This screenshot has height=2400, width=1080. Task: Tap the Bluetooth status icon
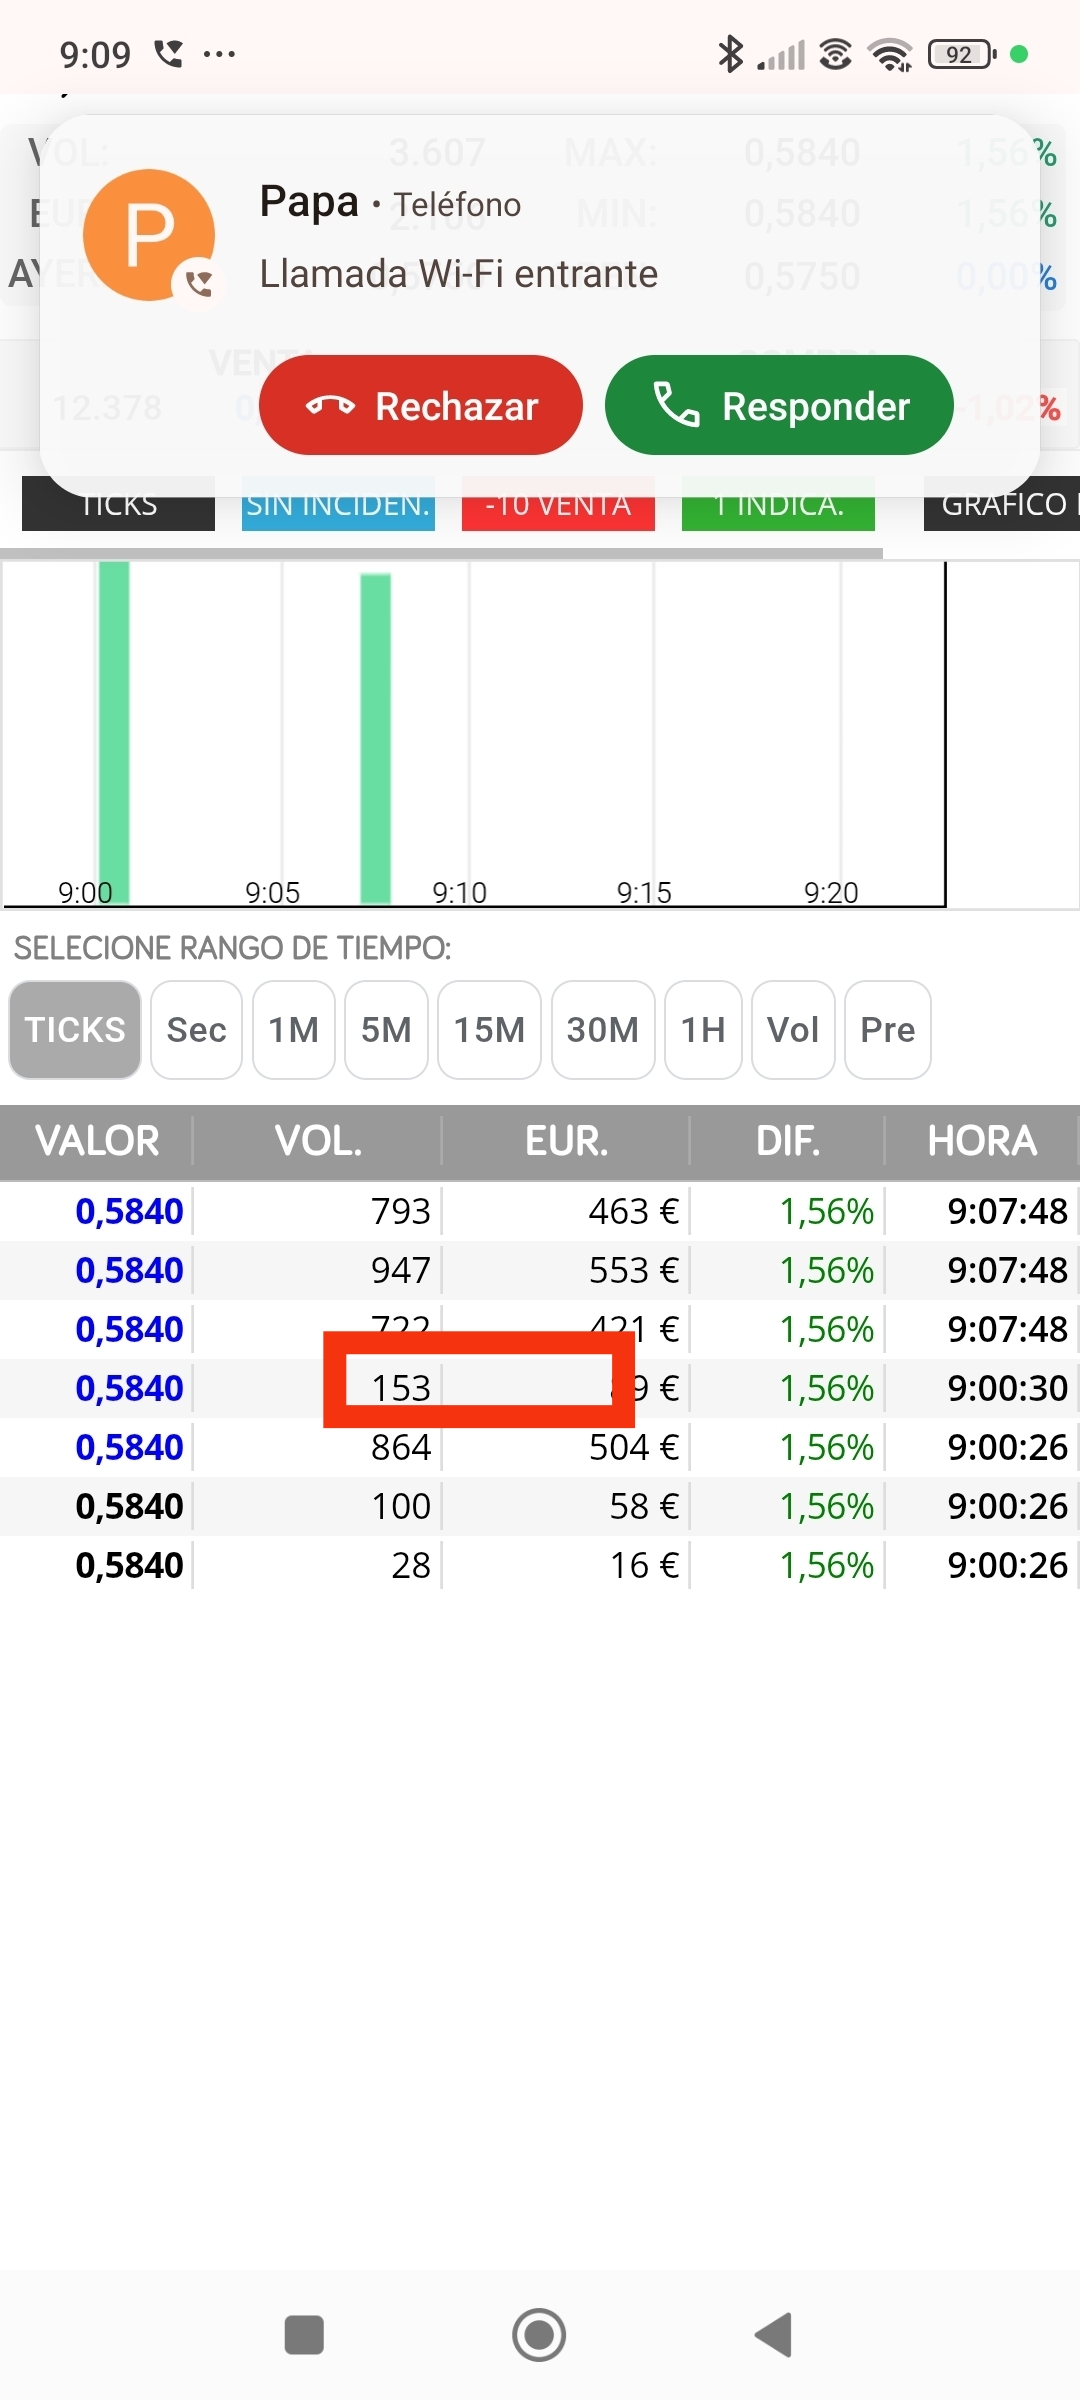[x=731, y=54]
